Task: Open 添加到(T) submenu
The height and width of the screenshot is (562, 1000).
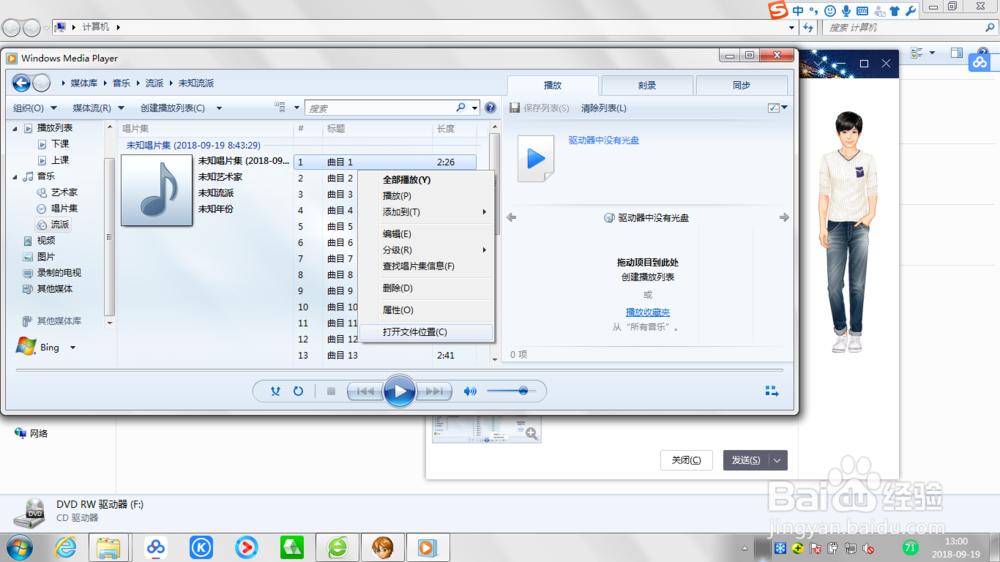Action: (426, 212)
